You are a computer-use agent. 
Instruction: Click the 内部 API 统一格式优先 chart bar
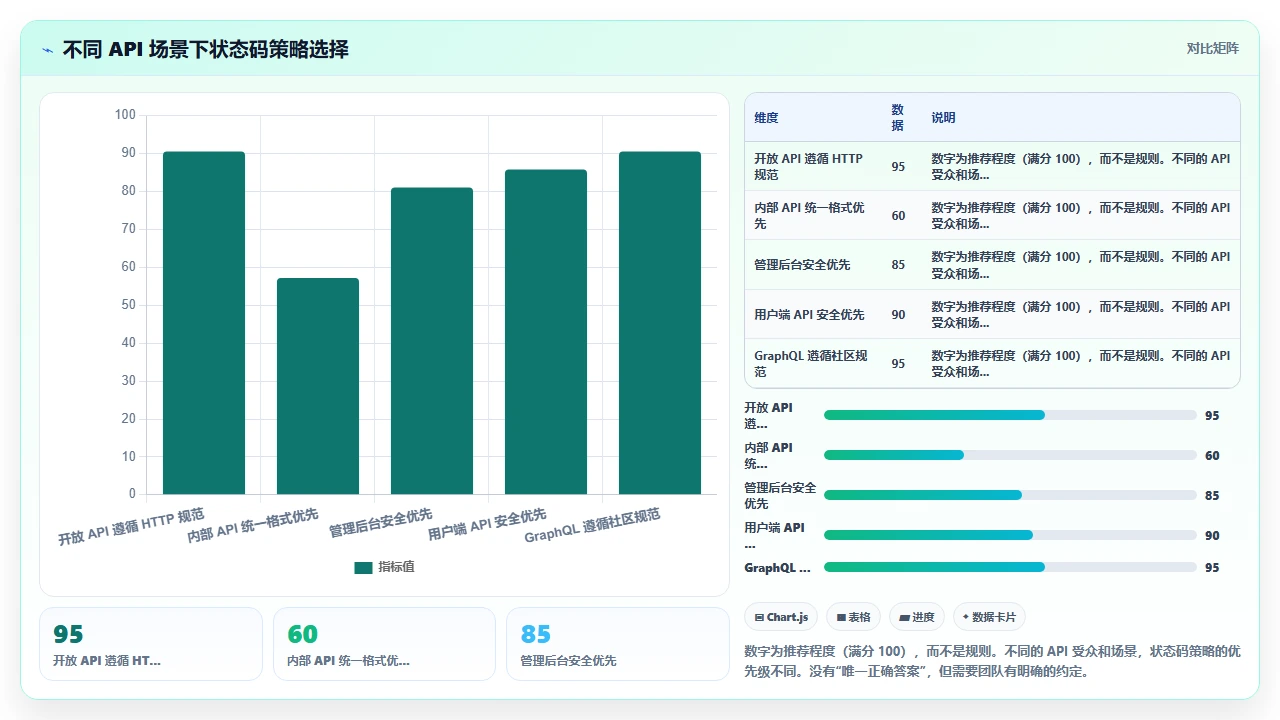318,386
